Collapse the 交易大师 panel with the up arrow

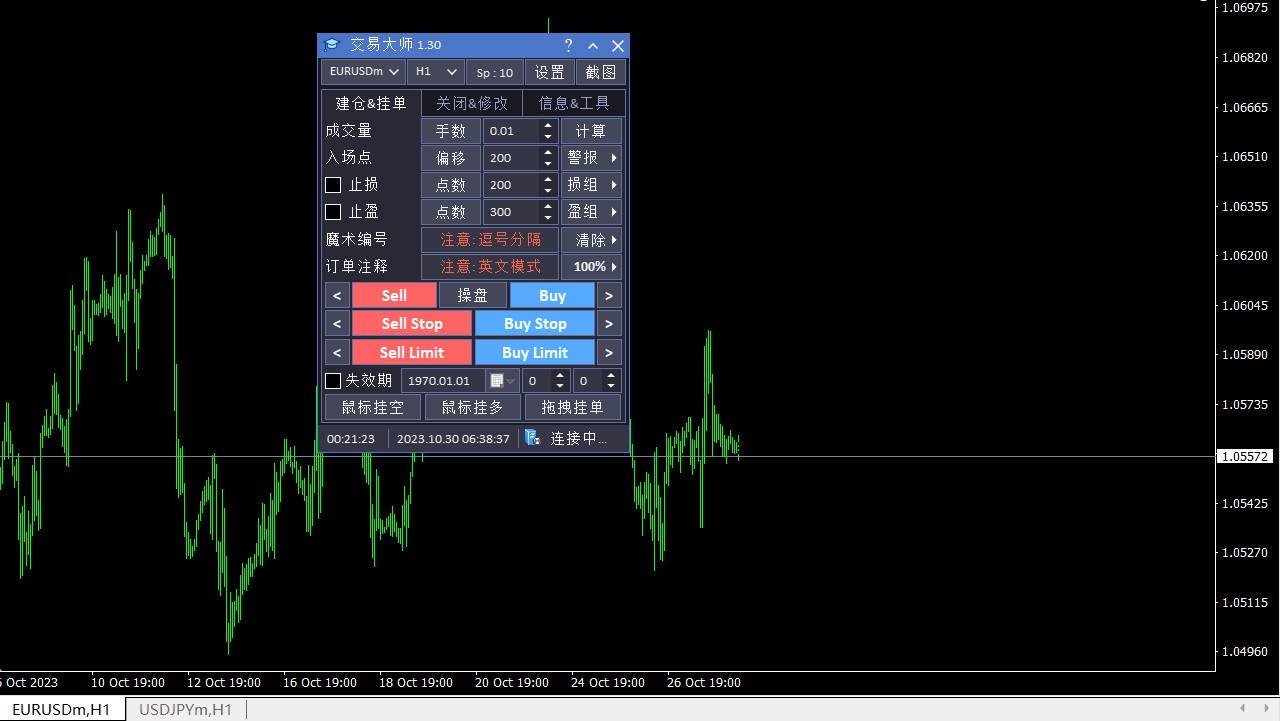pos(593,45)
